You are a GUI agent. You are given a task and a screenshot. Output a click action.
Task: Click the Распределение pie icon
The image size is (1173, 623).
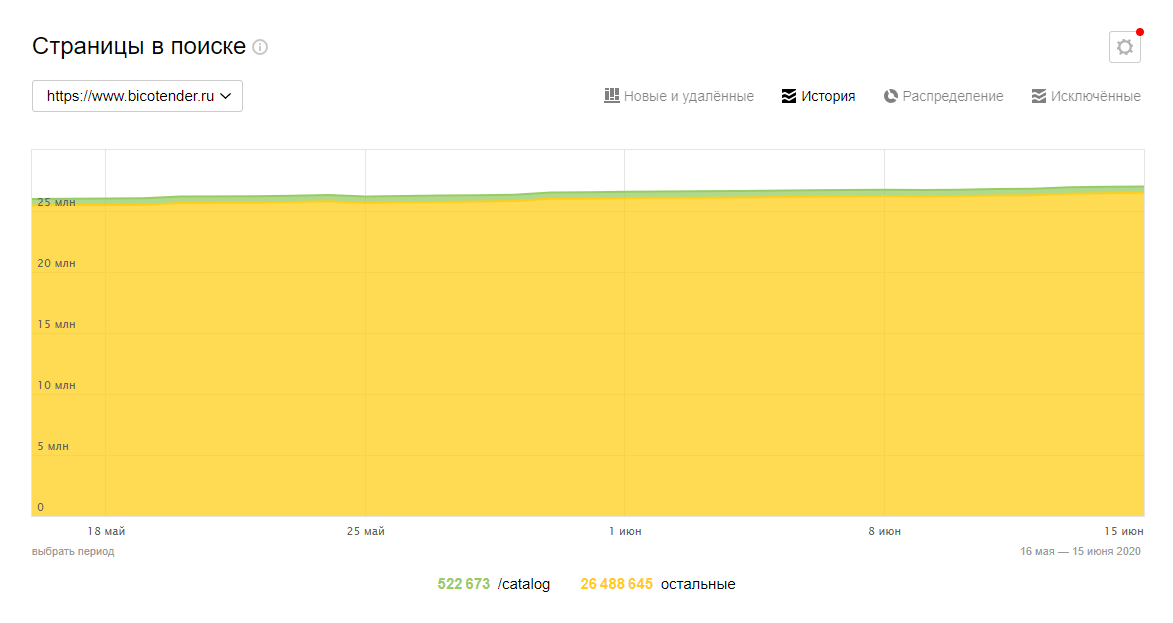(x=890, y=96)
